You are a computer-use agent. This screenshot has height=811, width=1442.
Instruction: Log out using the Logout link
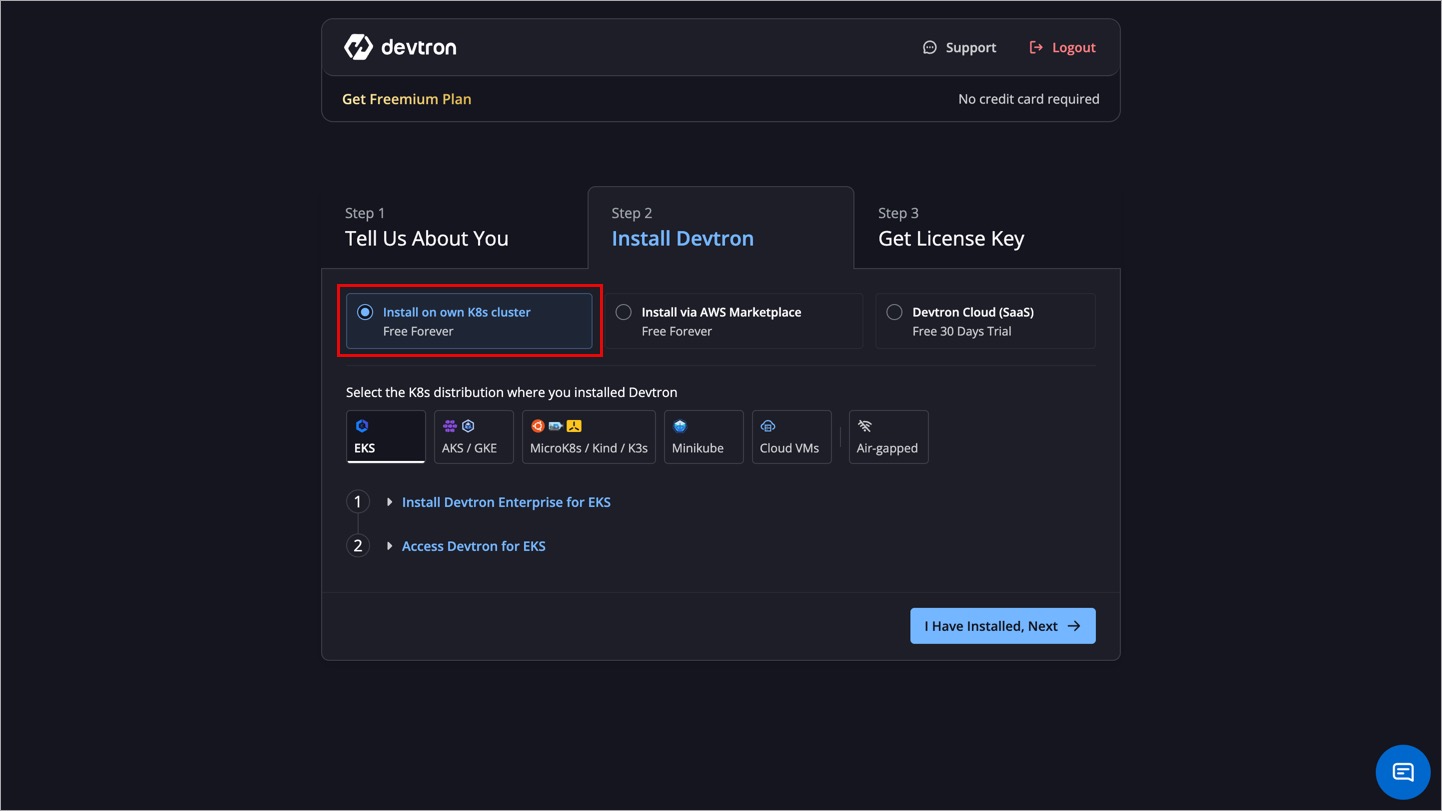1062,48
